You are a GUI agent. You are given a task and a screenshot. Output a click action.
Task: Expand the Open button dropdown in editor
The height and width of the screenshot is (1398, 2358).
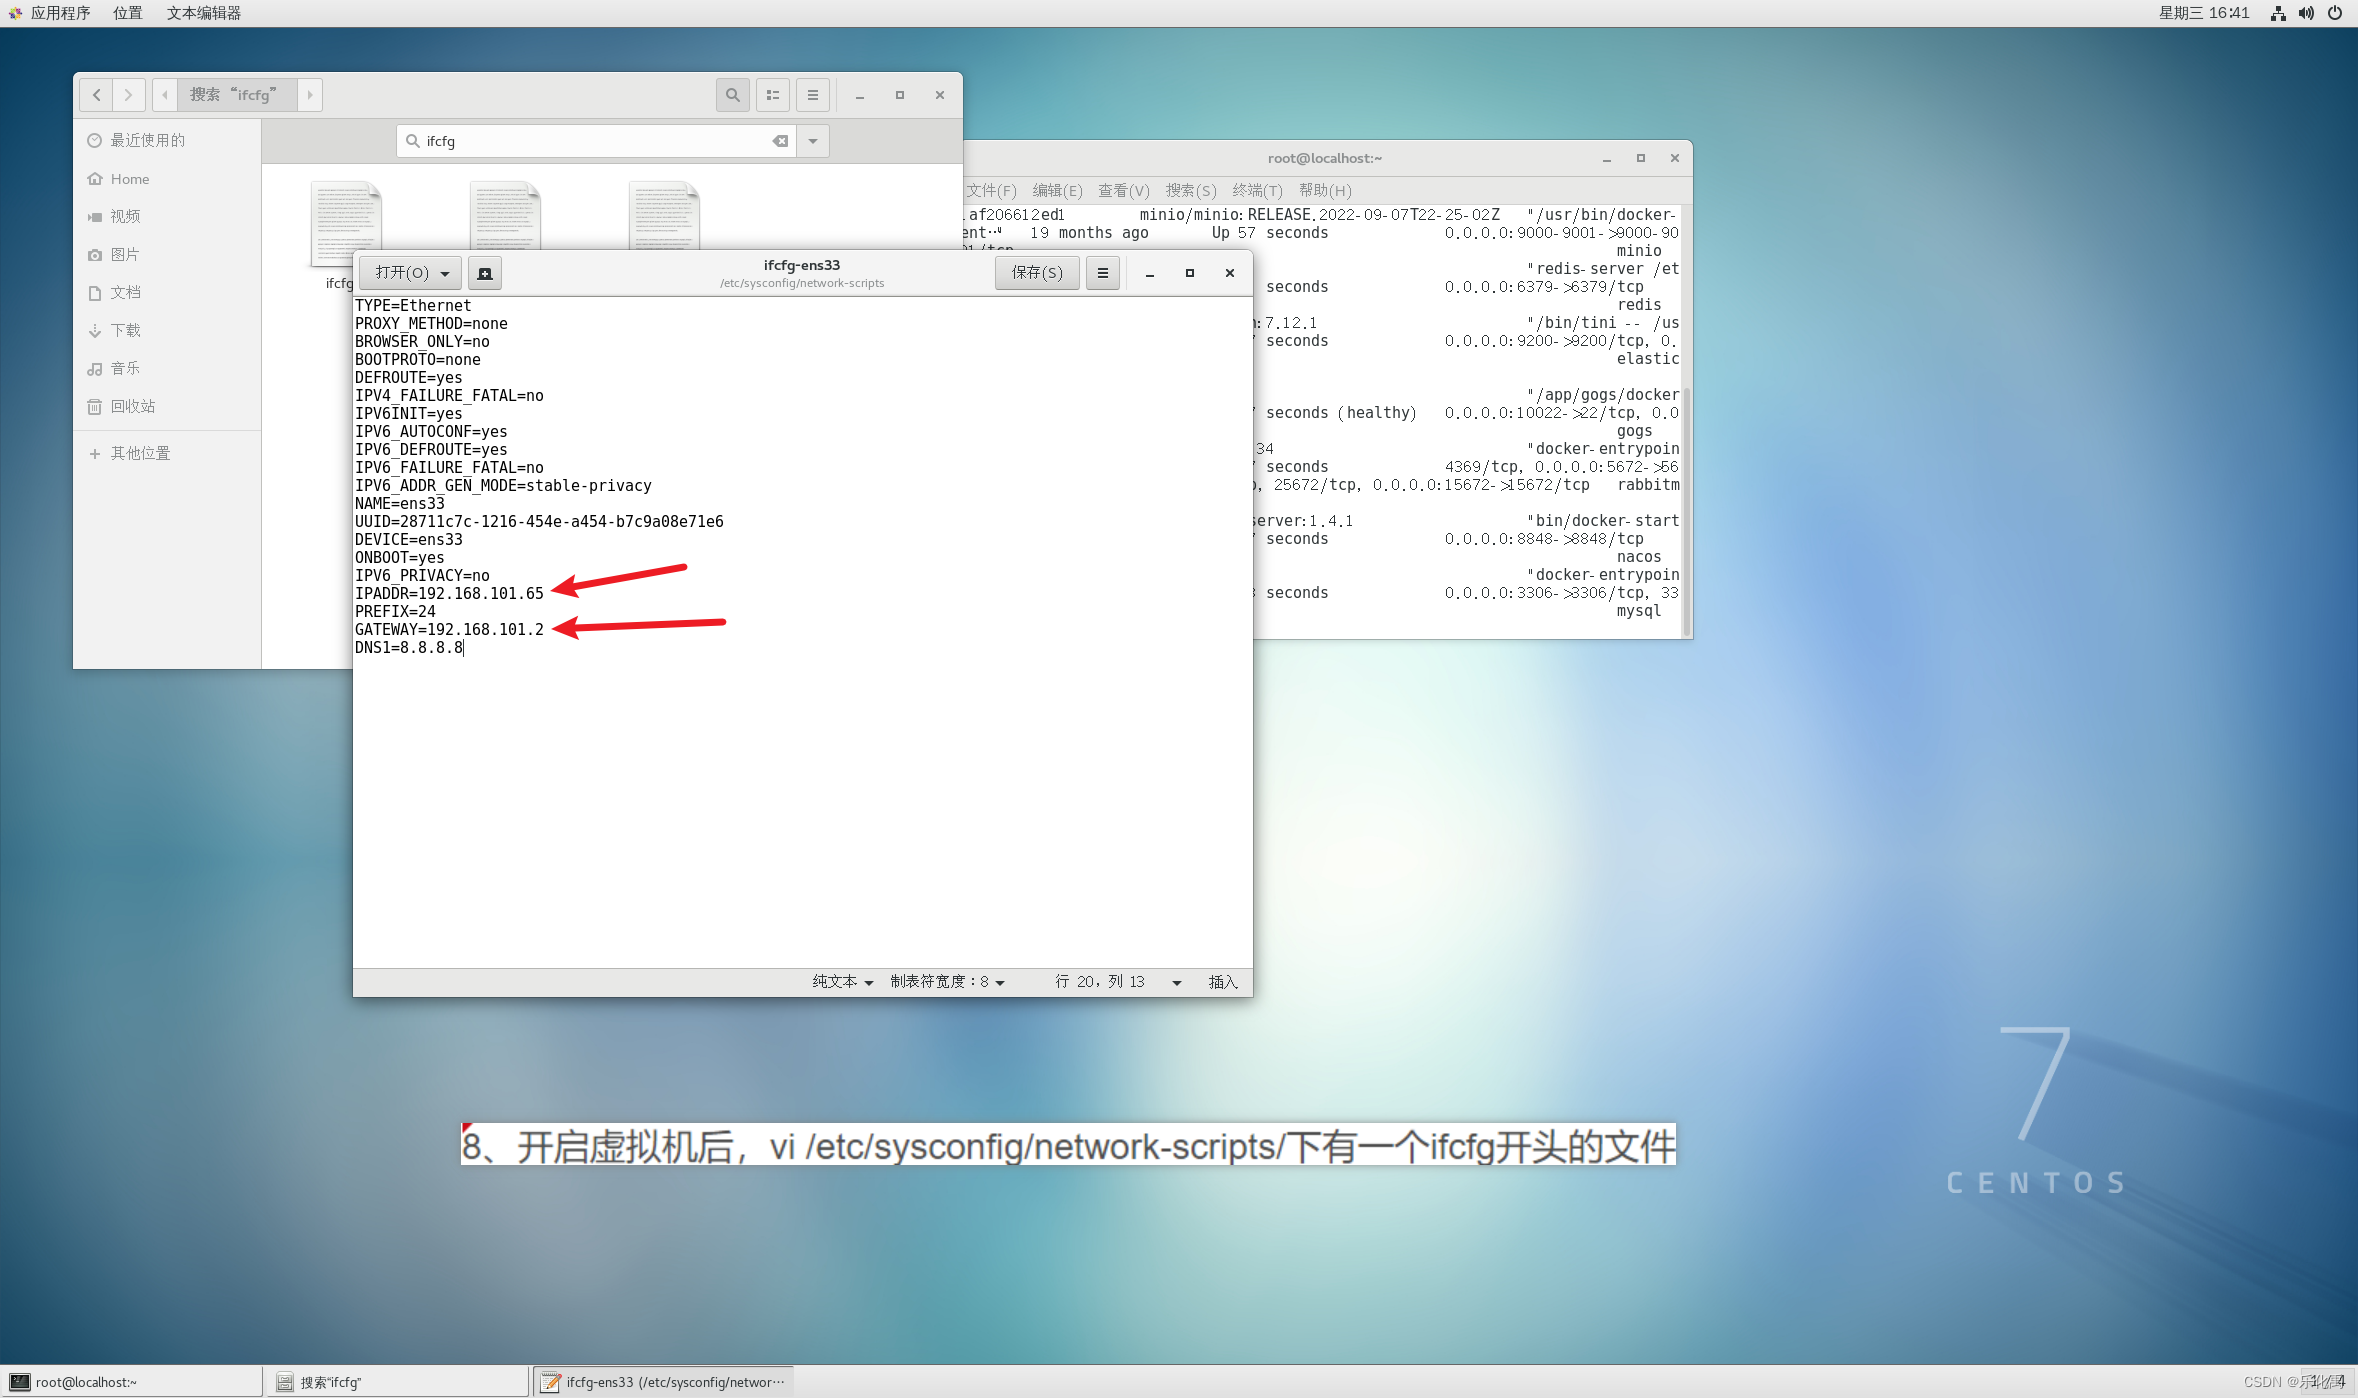[445, 273]
